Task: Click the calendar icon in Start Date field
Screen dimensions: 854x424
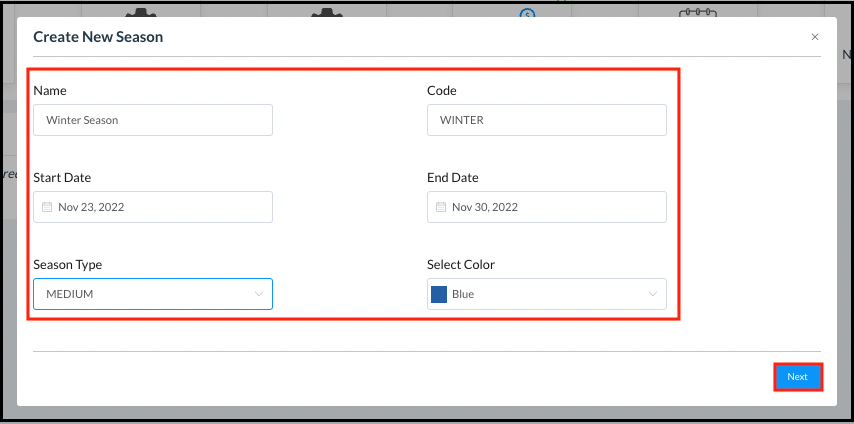Action: click(47, 208)
